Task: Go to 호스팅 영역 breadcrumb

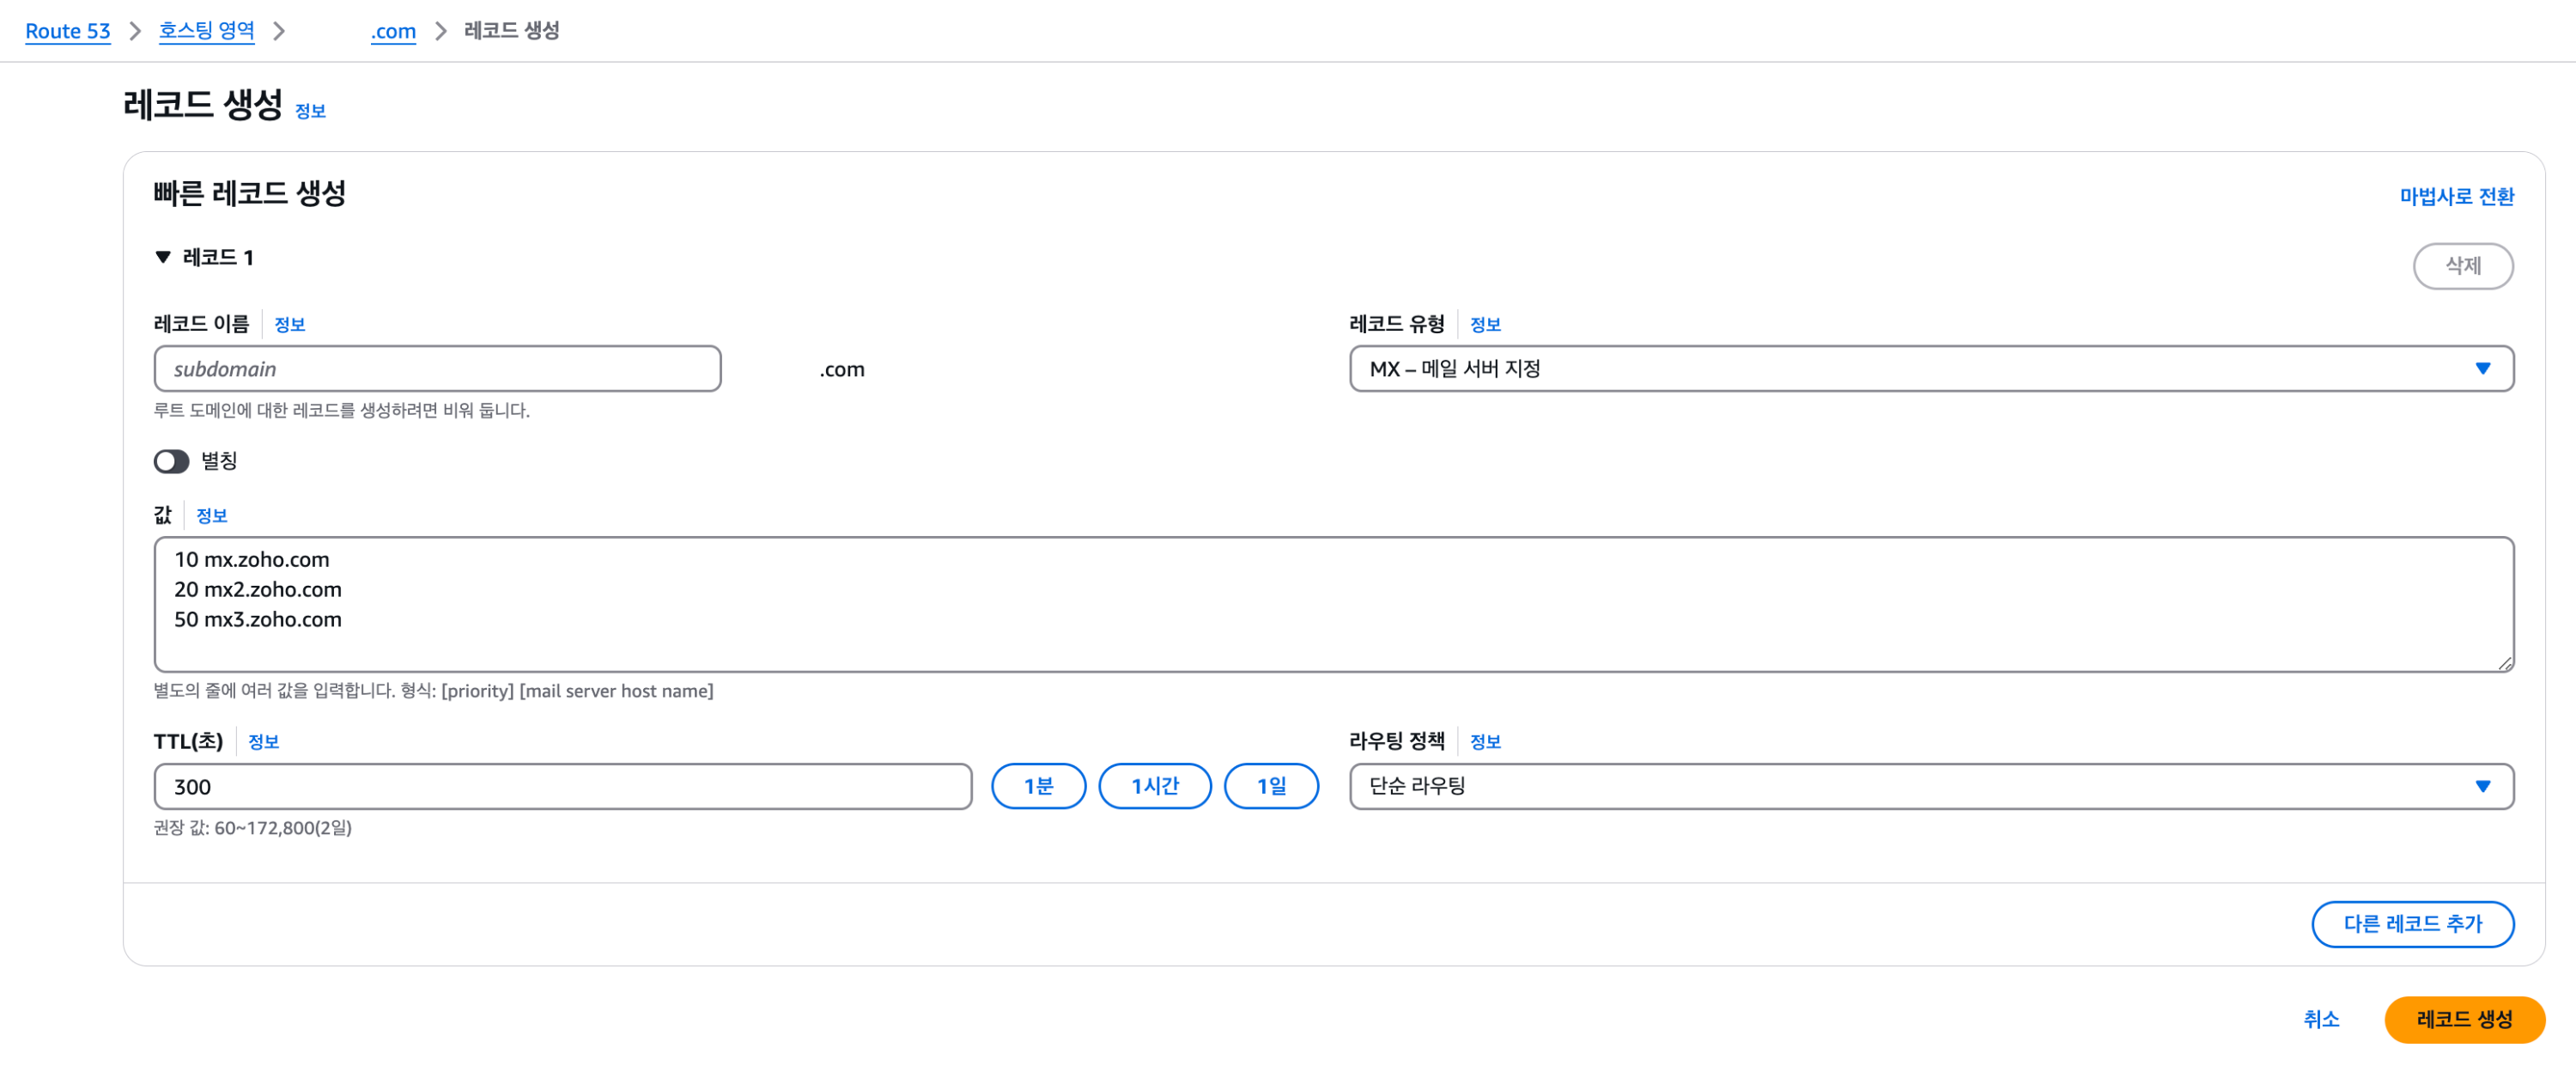Action: point(206,31)
